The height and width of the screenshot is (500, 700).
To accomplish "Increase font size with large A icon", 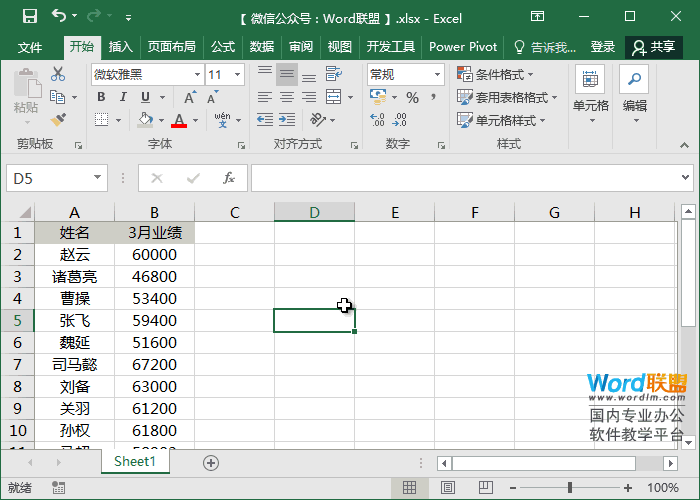I will pyautogui.click(x=190, y=97).
